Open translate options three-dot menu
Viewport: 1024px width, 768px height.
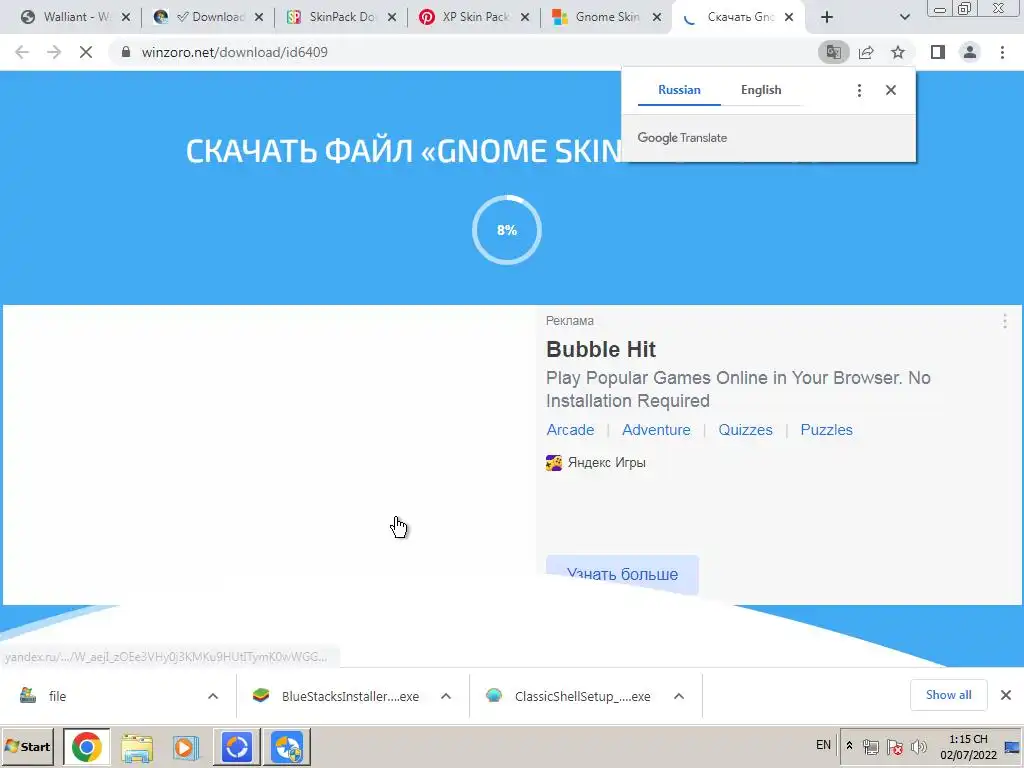pyautogui.click(x=859, y=90)
